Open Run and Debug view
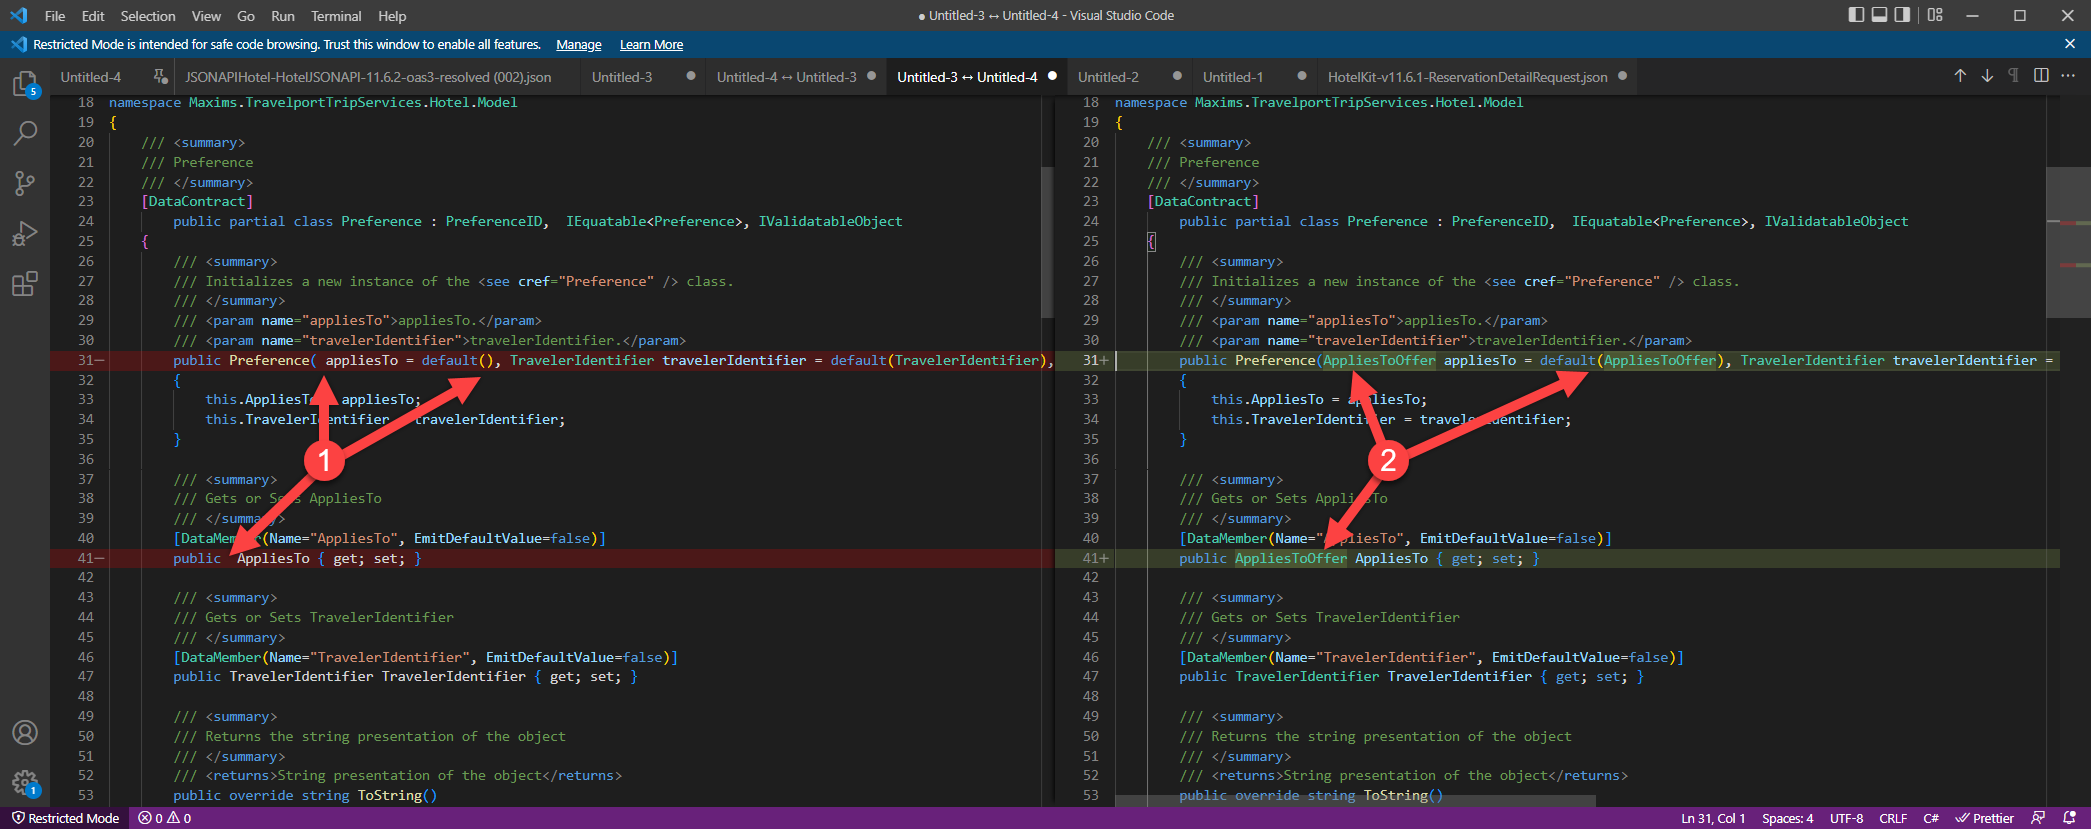2091x829 pixels. pyautogui.click(x=25, y=233)
